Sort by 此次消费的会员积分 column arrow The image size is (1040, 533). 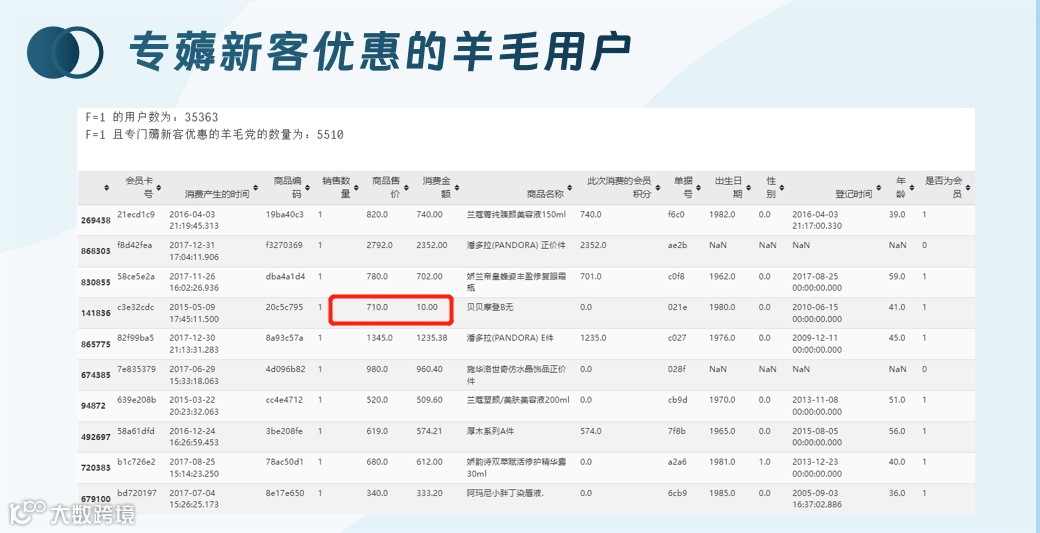click(x=658, y=188)
